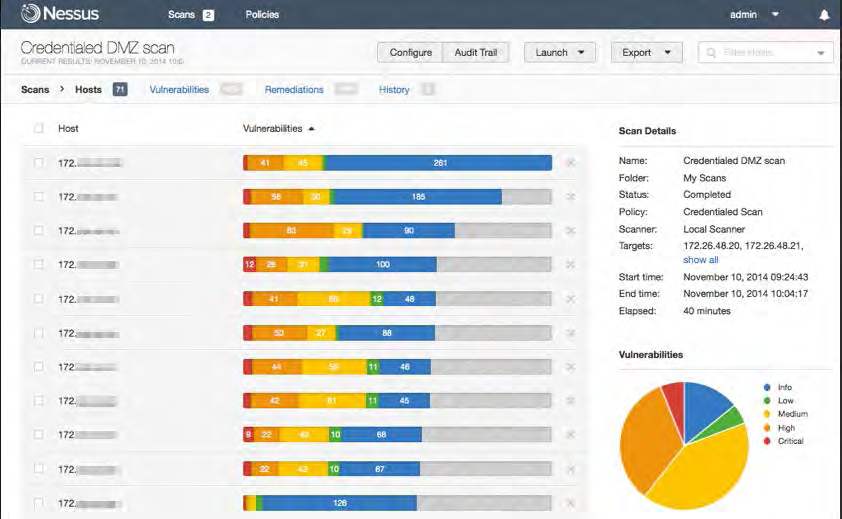Screen dimensions: 842x519
Task: Click the blue 261 info bar segment
Action: 439,163
